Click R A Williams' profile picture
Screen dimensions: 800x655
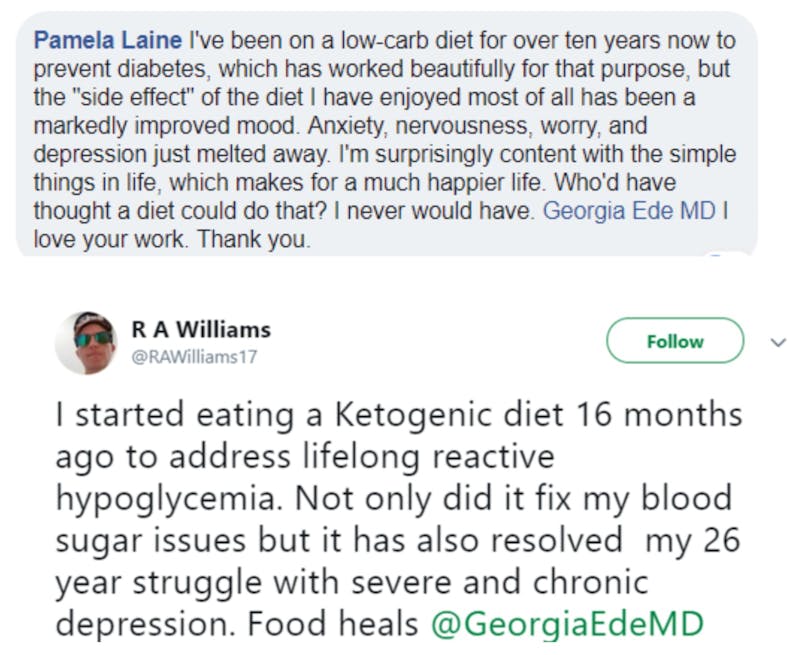(85, 342)
